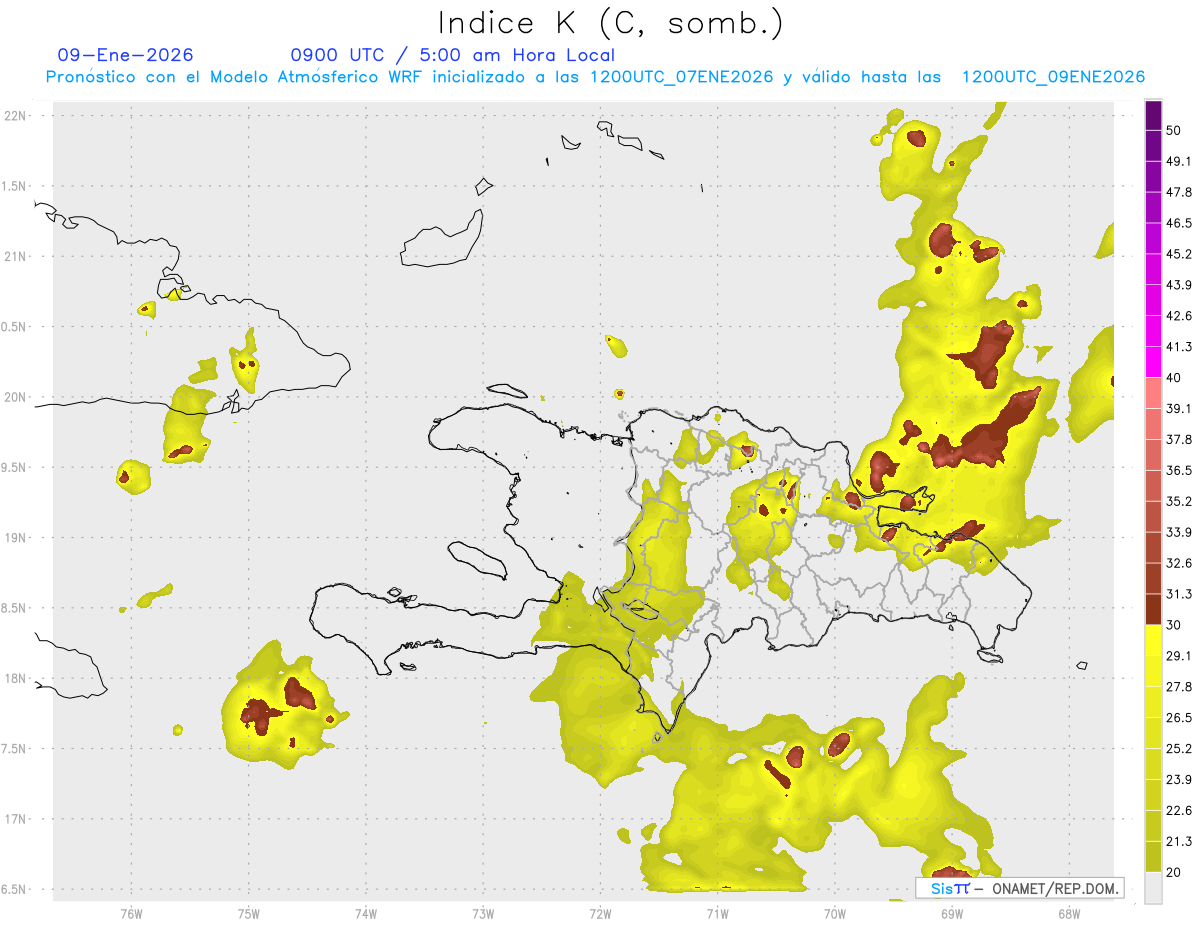Viewport: 1200px width, 927px height.
Task: Click the 20N latitude label
Action: [15, 397]
